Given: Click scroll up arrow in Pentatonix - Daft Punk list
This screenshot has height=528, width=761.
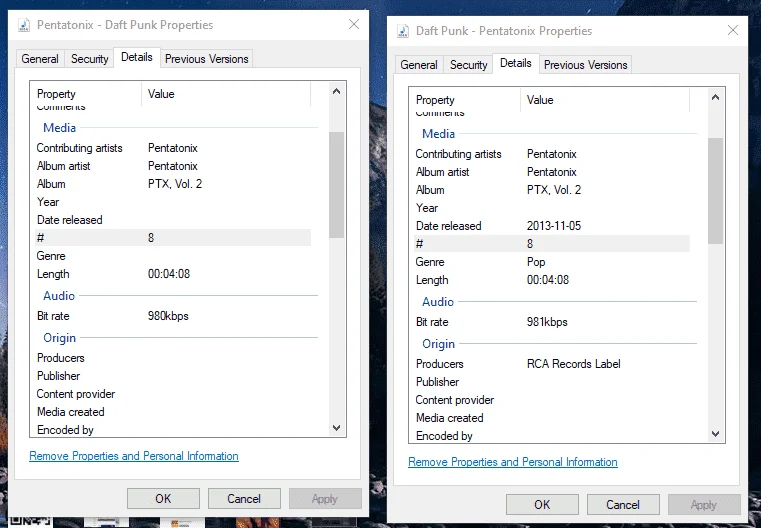Looking at the screenshot, I should click(x=336, y=91).
